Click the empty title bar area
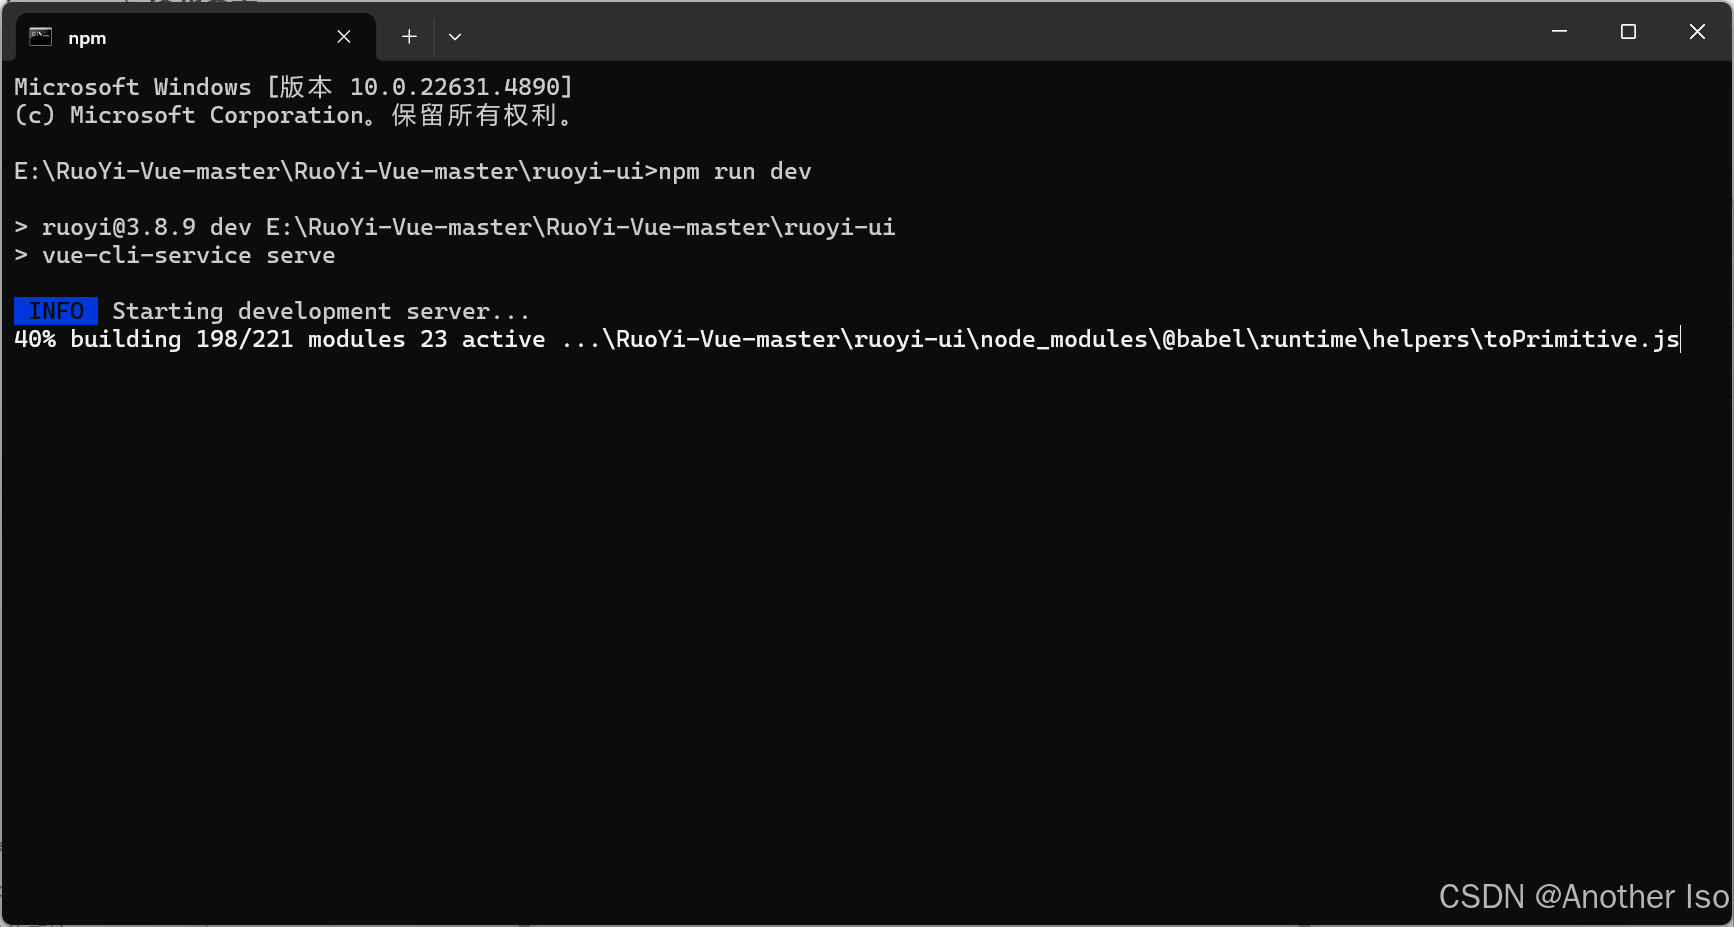 click(1000, 32)
